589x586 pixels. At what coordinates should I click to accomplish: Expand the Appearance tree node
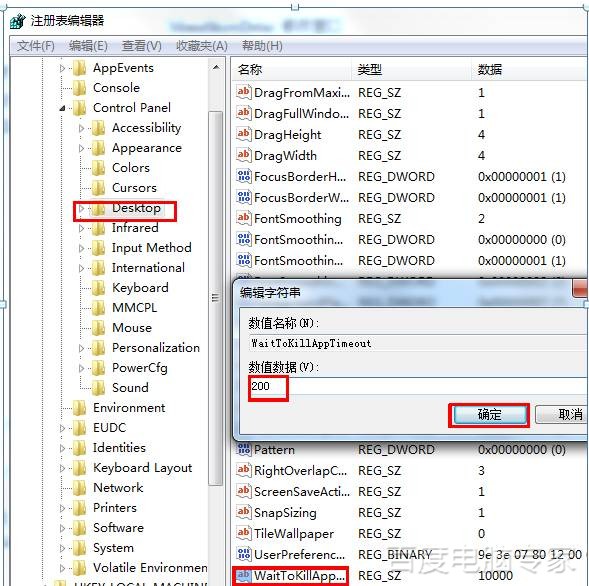click(81, 148)
